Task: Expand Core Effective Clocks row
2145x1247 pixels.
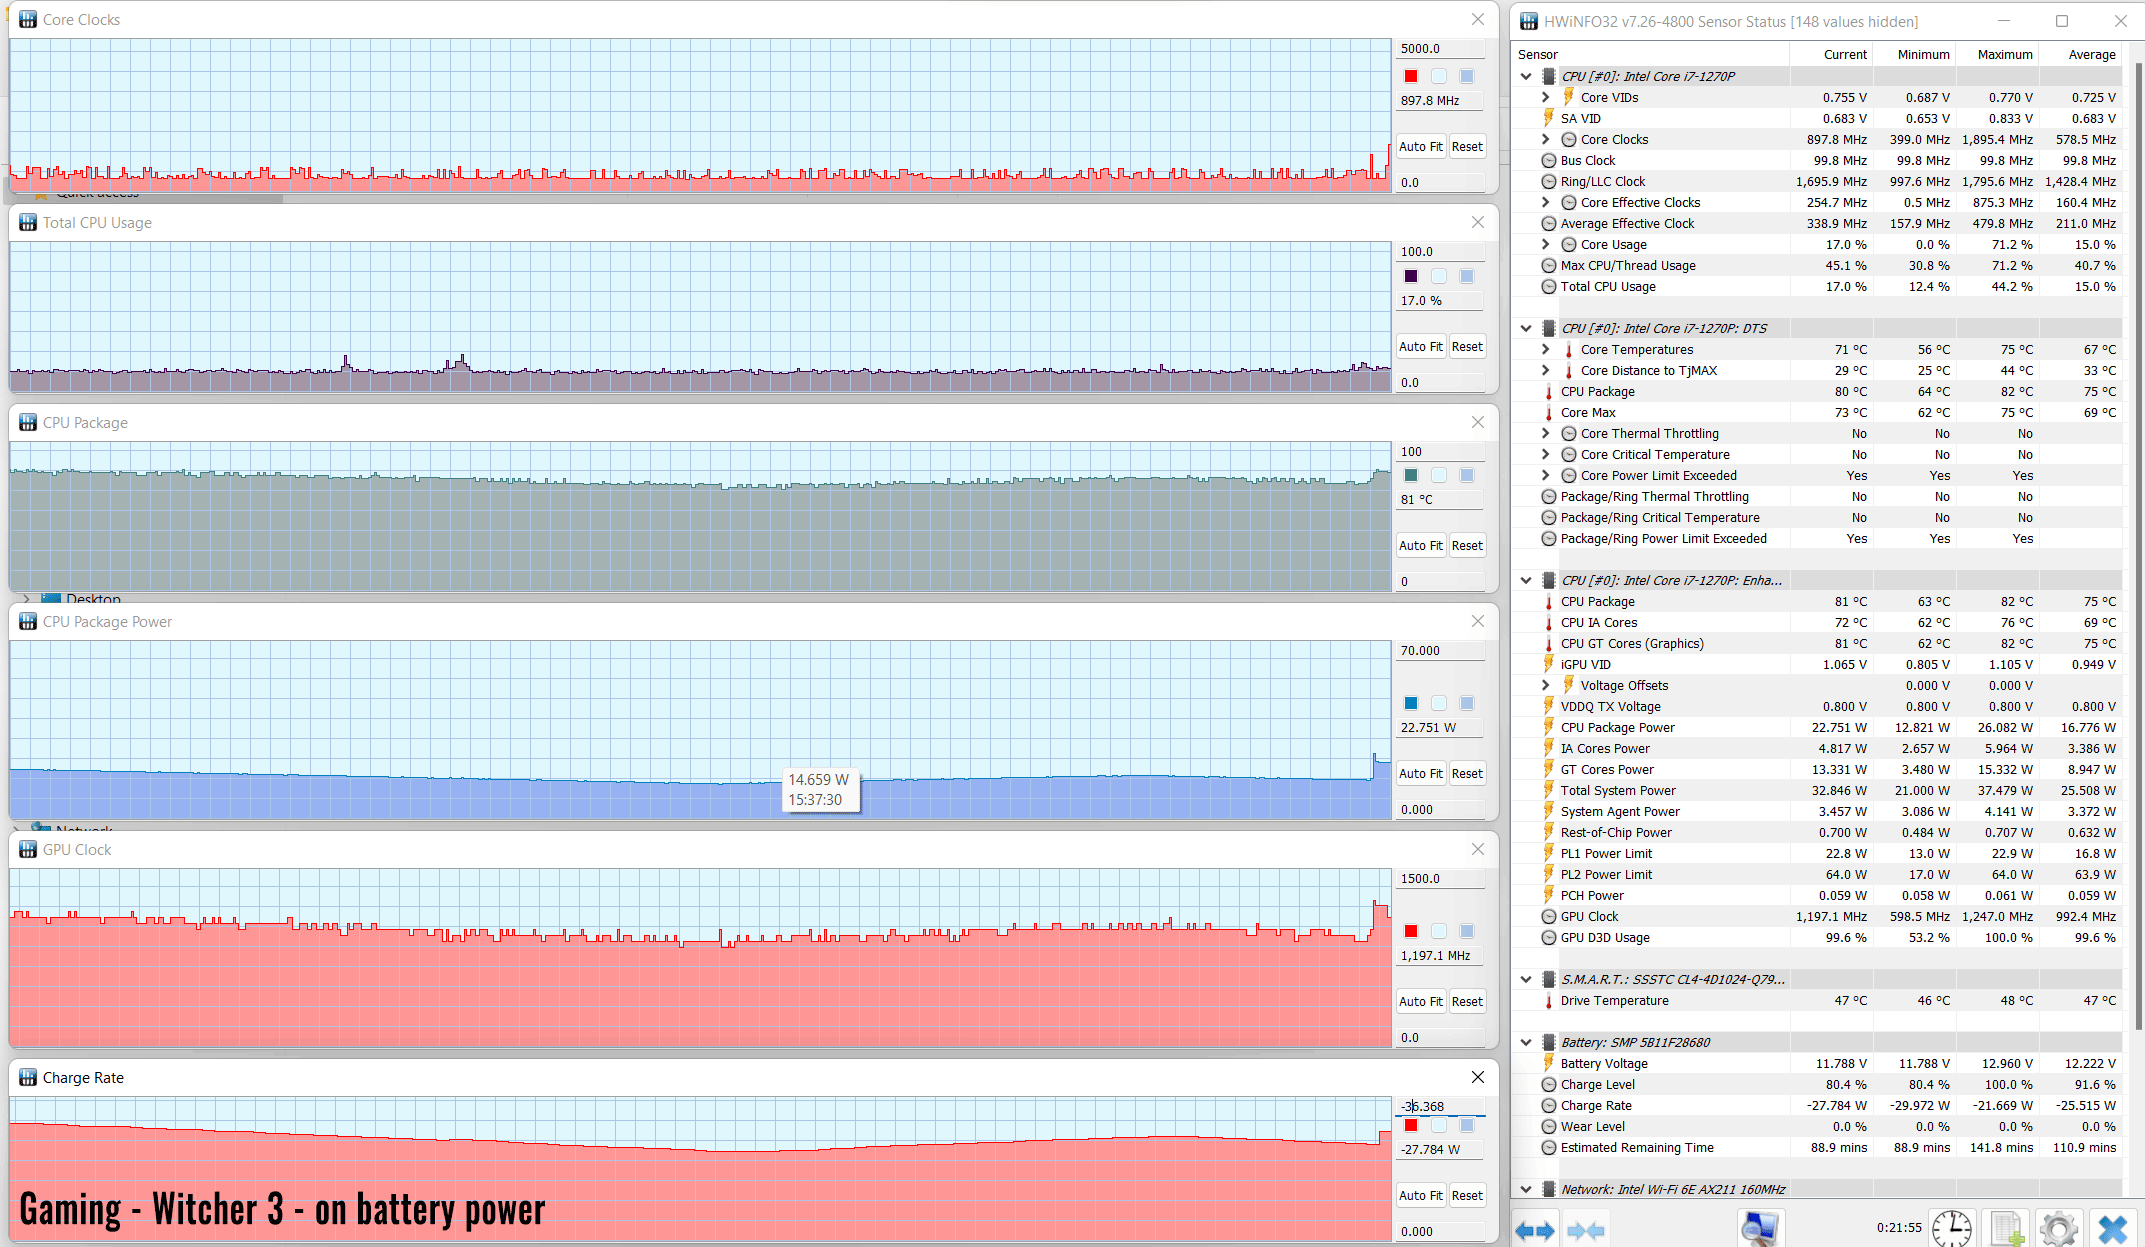Action: tap(1546, 202)
